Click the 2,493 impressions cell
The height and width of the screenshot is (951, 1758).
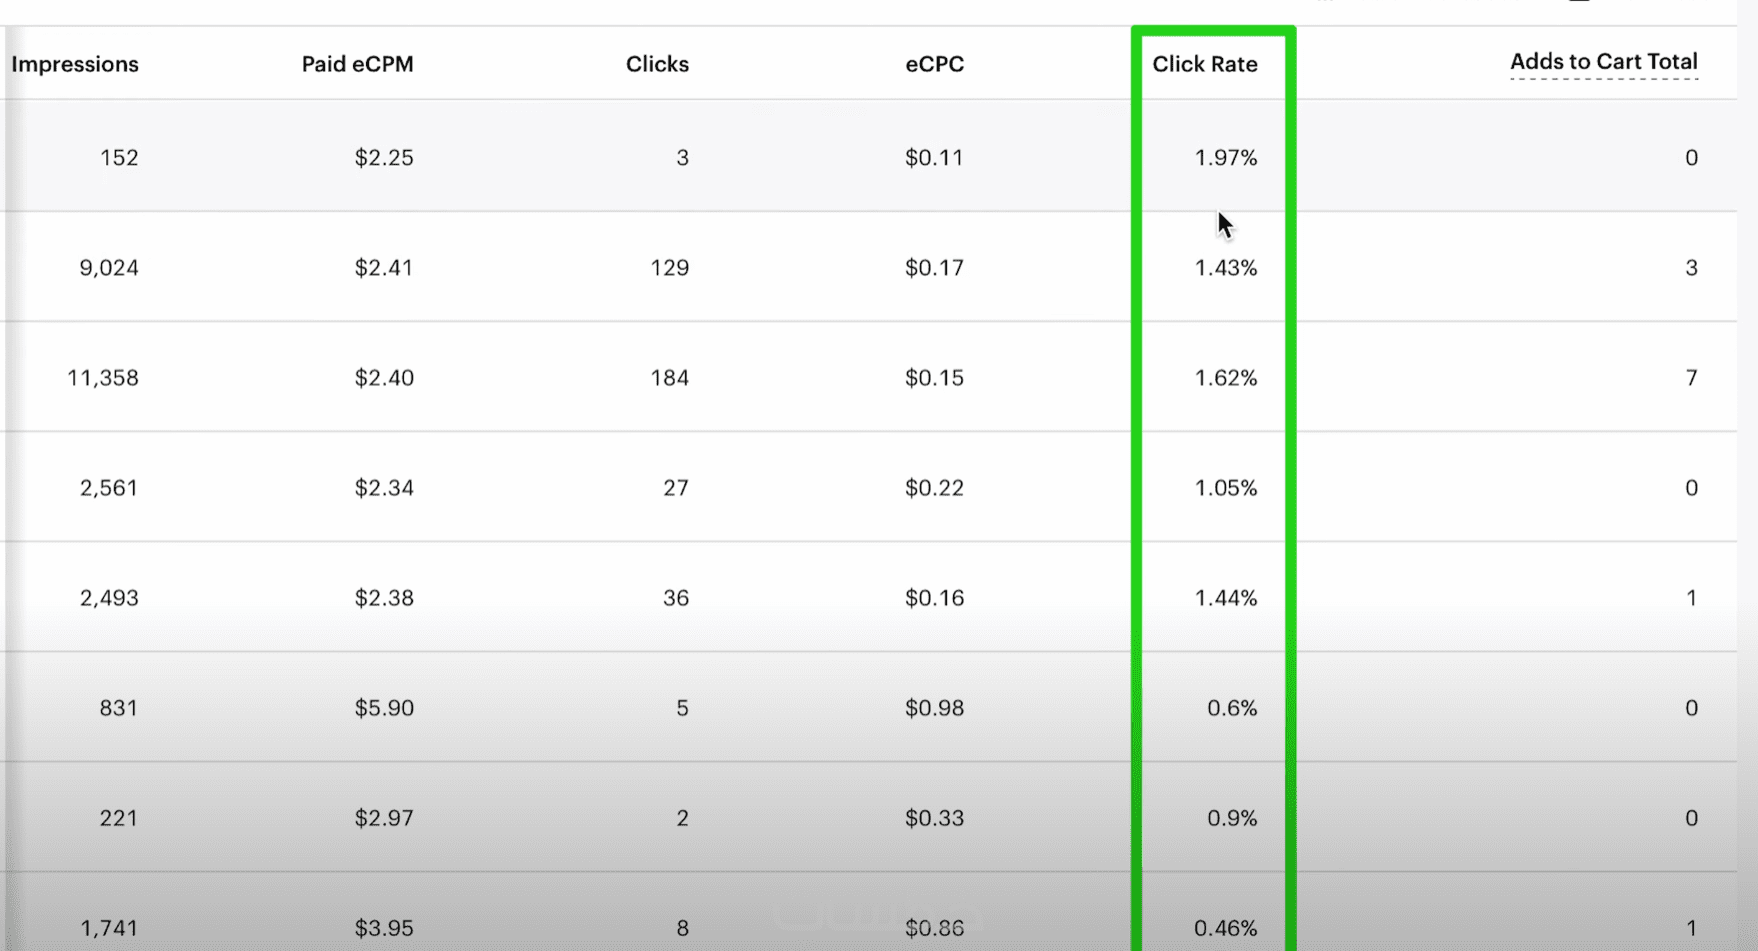(109, 598)
